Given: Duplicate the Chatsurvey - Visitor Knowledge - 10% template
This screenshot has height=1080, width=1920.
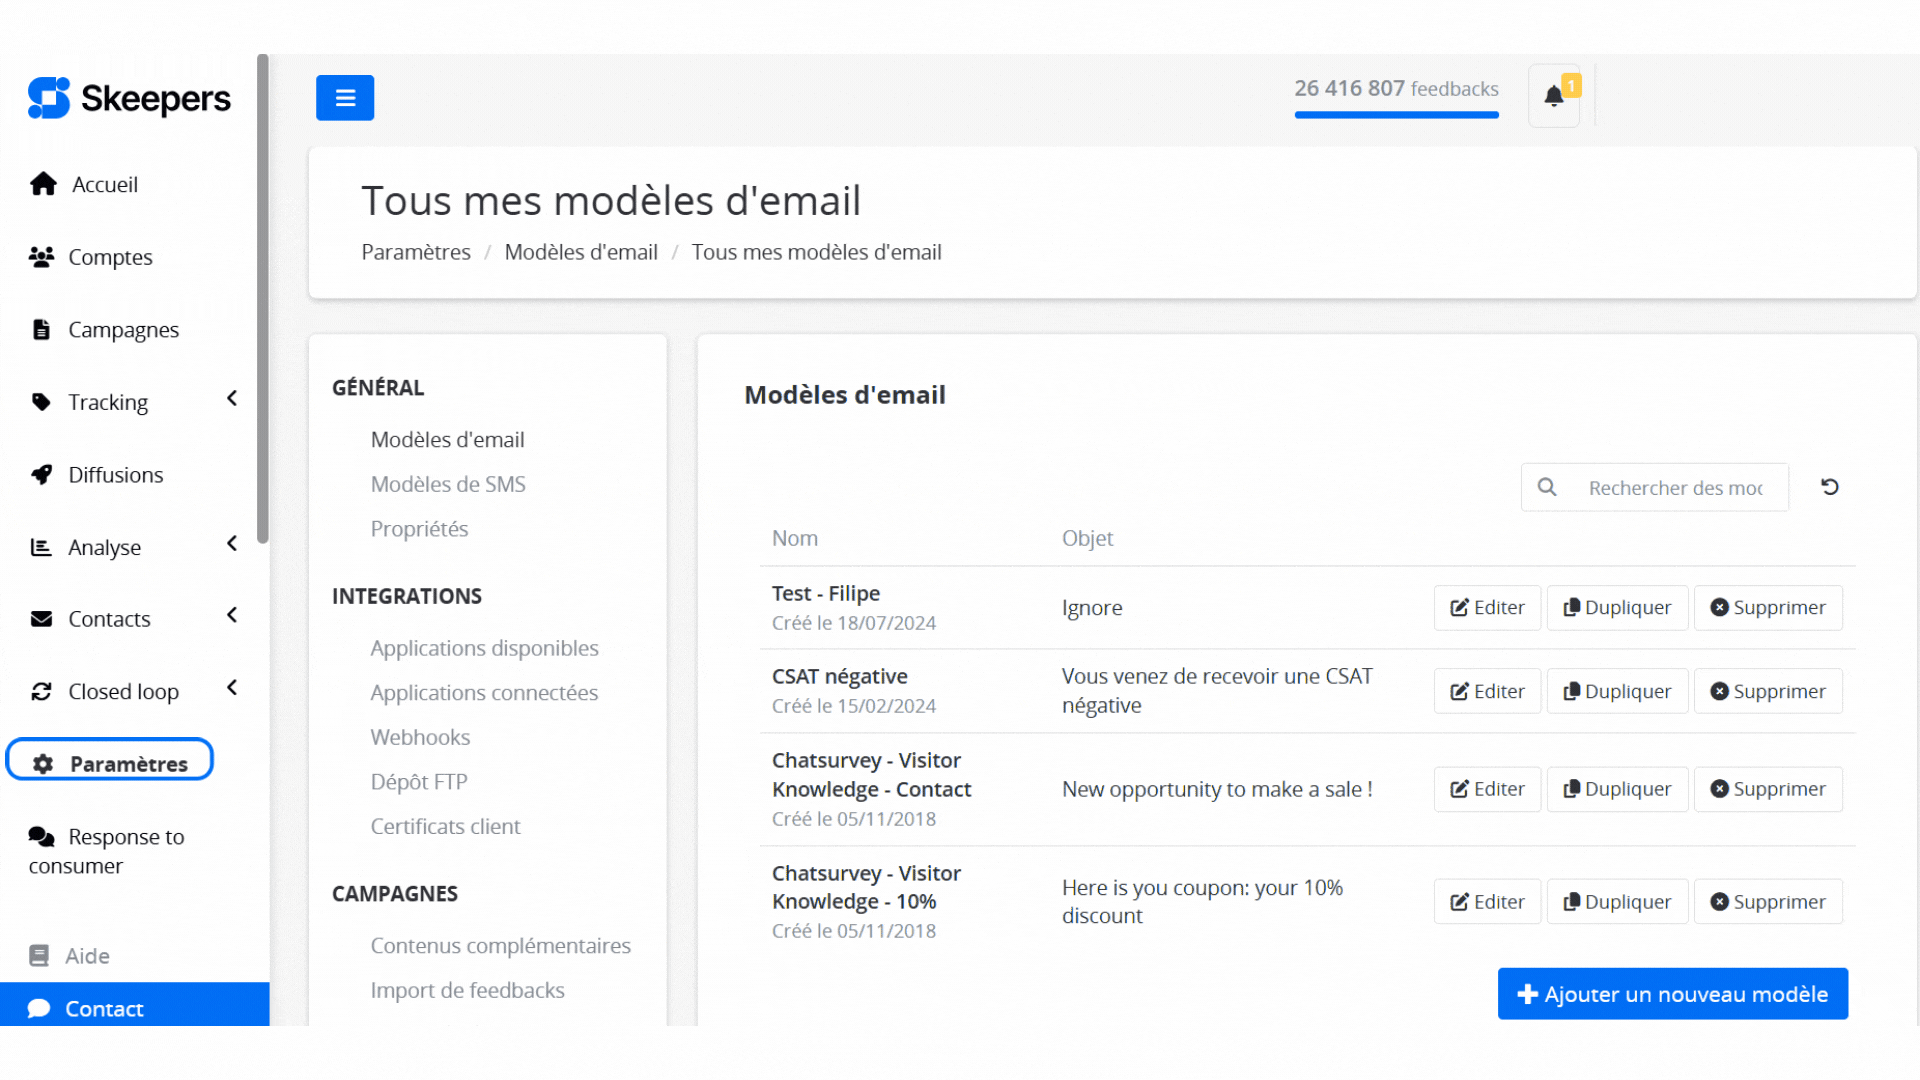Looking at the screenshot, I should [1616, 901].
